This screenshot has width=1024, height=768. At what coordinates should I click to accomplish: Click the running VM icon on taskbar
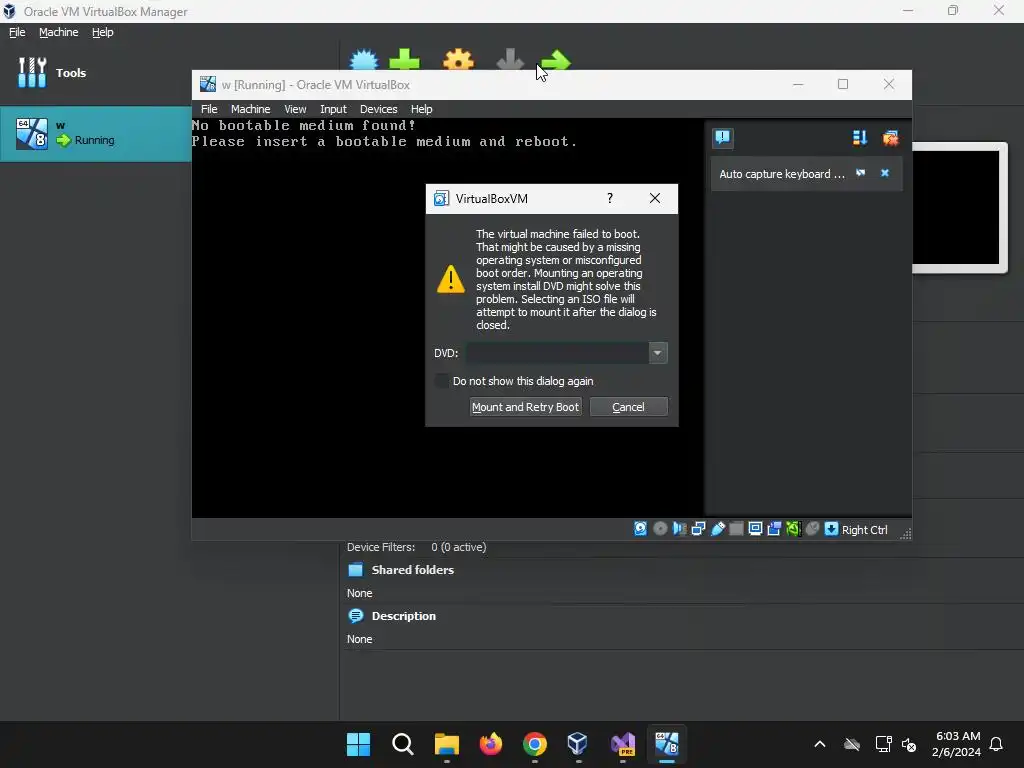pyautogui.click(x=667, y=744)
